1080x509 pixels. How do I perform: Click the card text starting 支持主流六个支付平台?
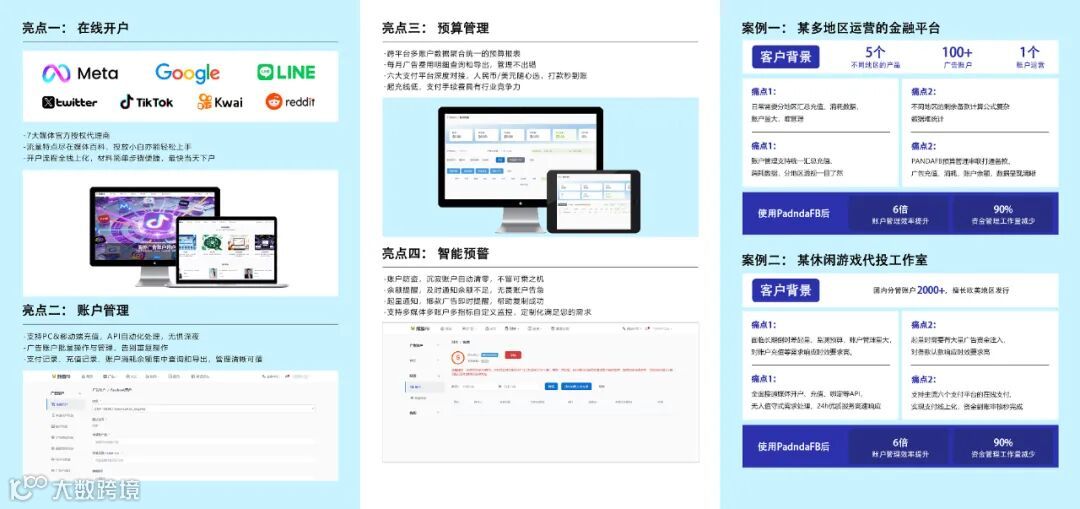(967, 400)
